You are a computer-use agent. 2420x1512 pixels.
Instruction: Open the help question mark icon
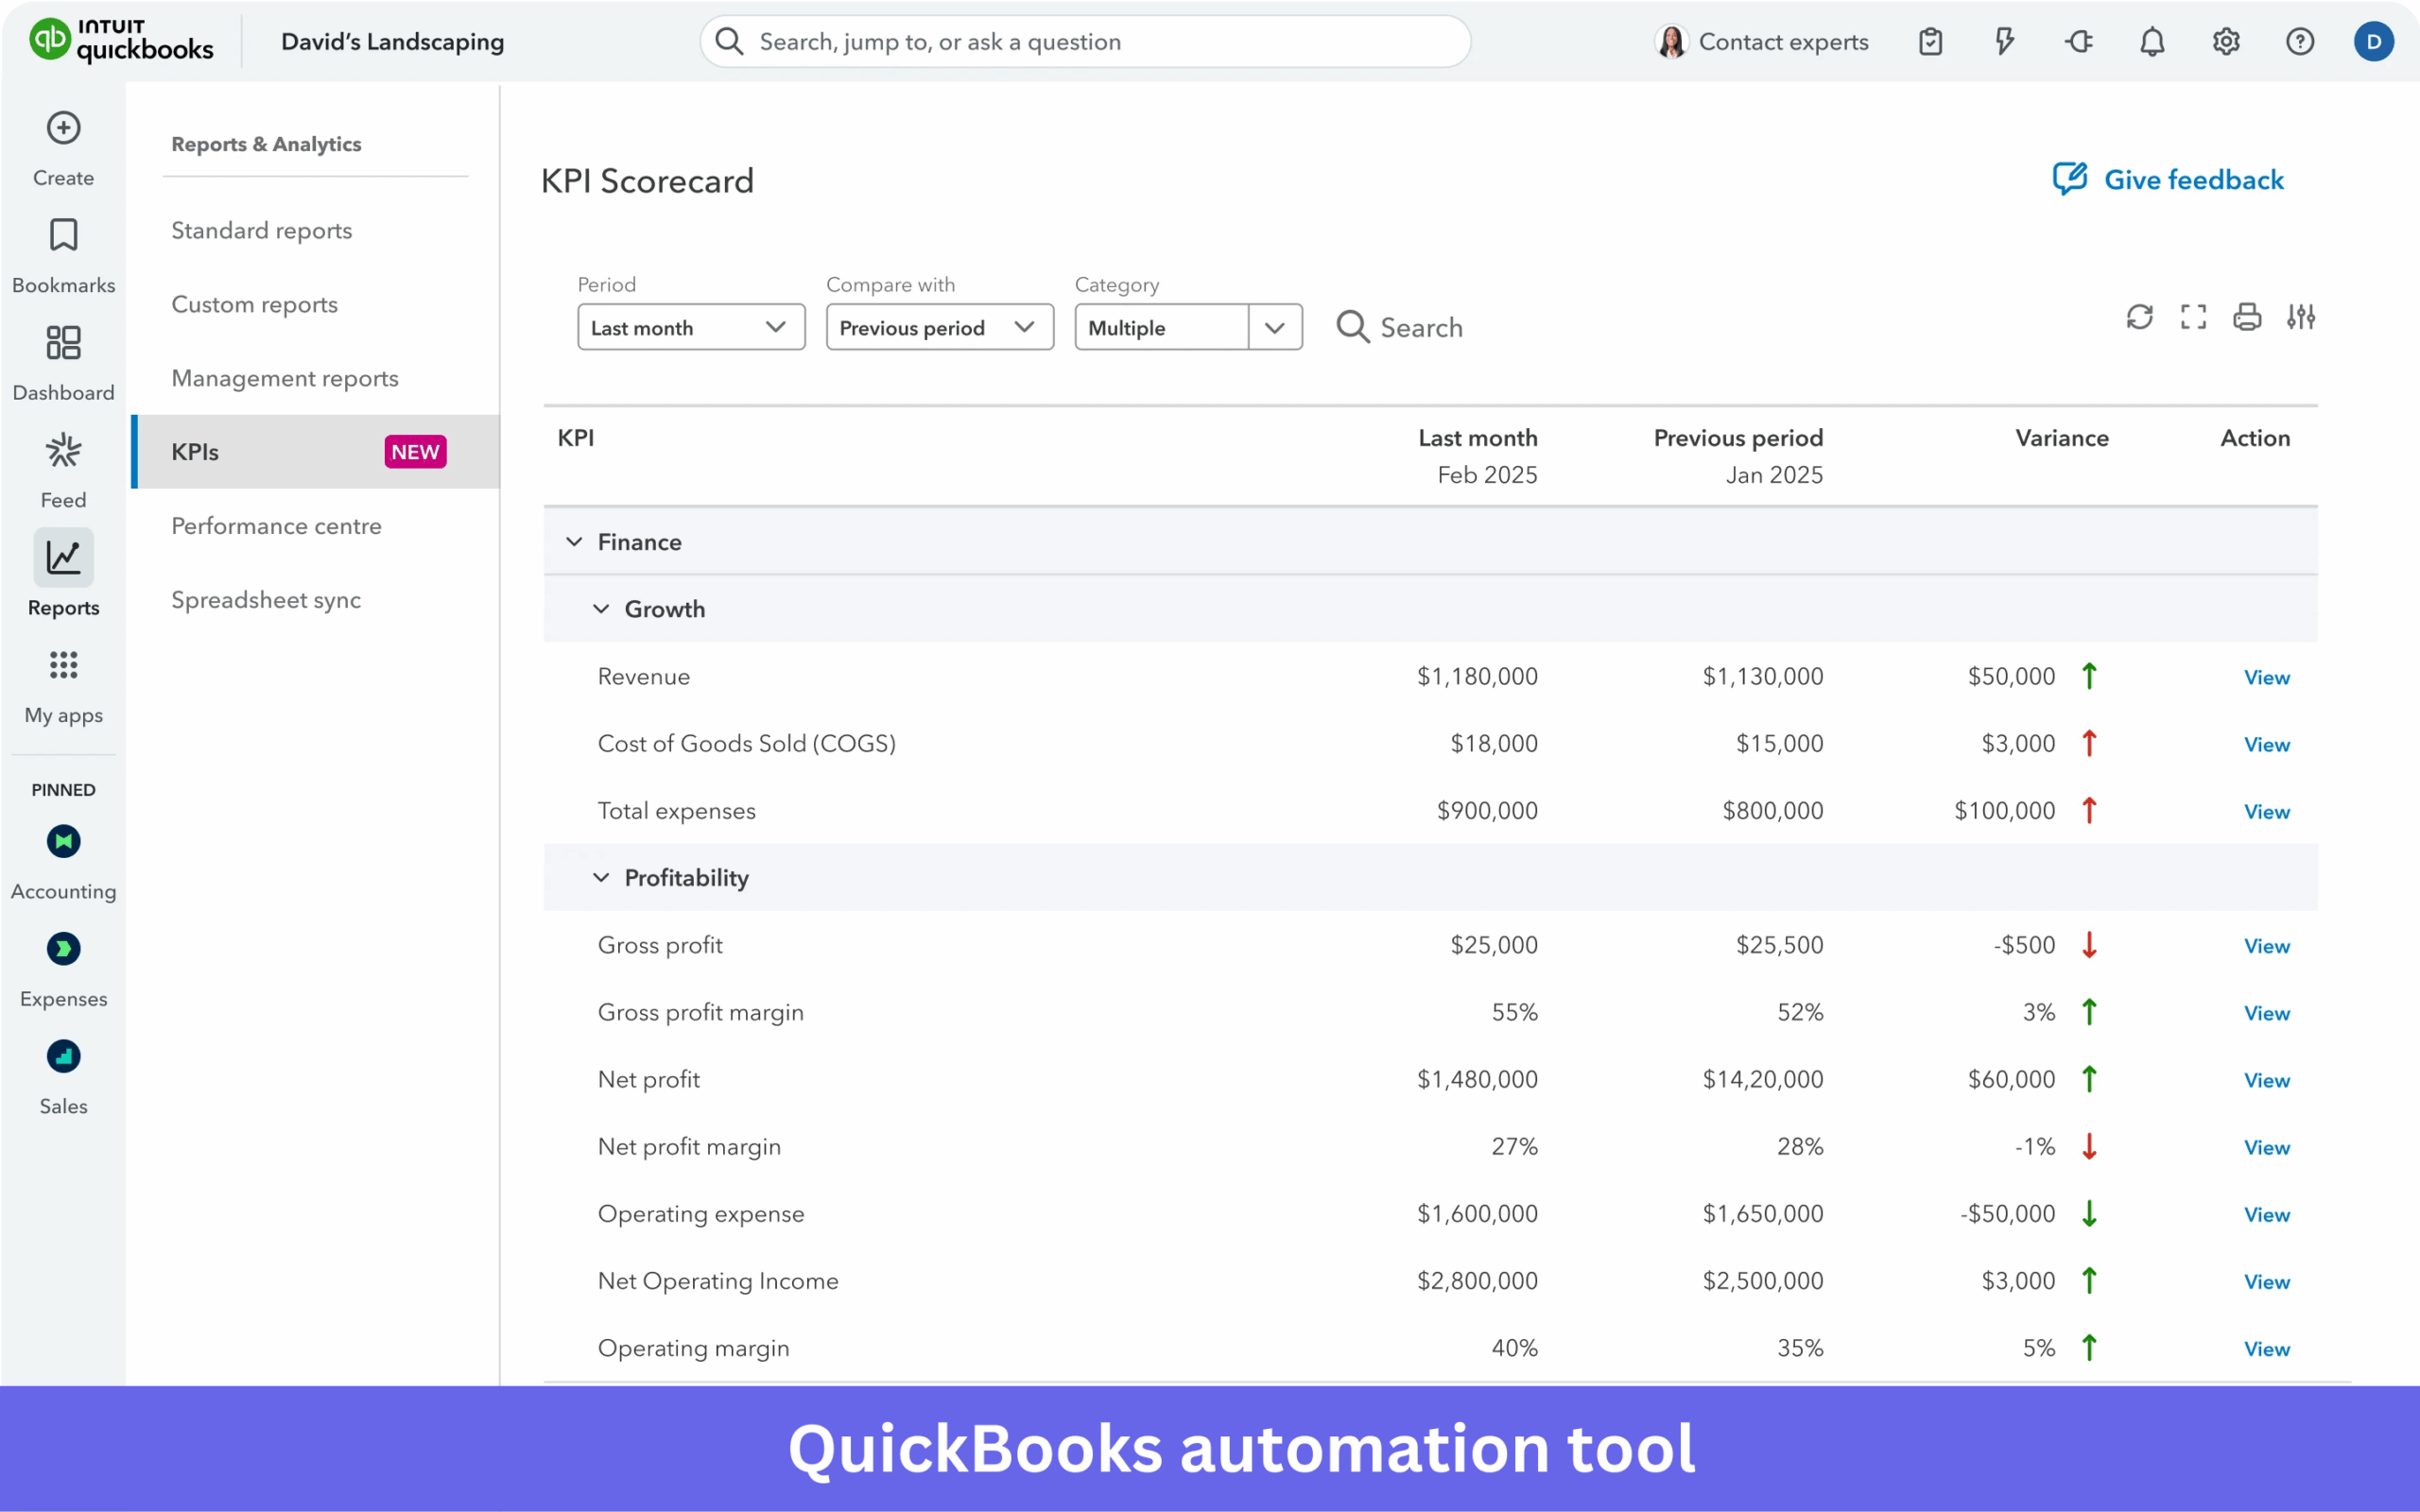[x=2300, y=42]
